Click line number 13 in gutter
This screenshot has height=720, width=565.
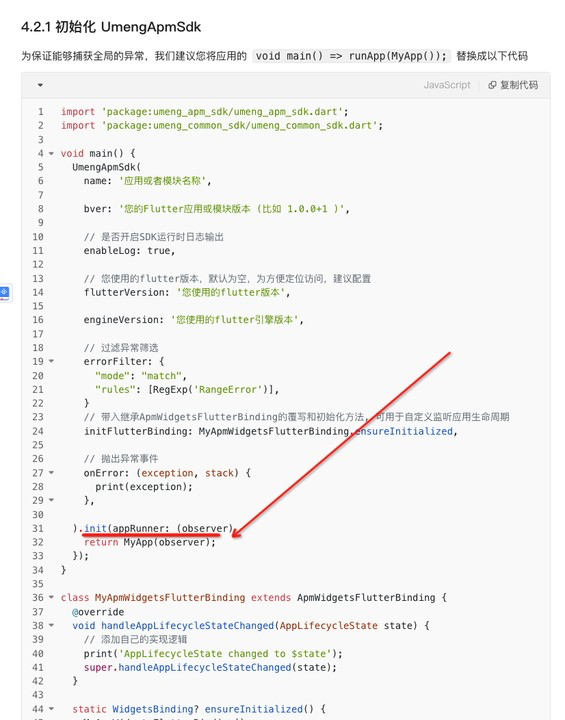tap(38, 279)
